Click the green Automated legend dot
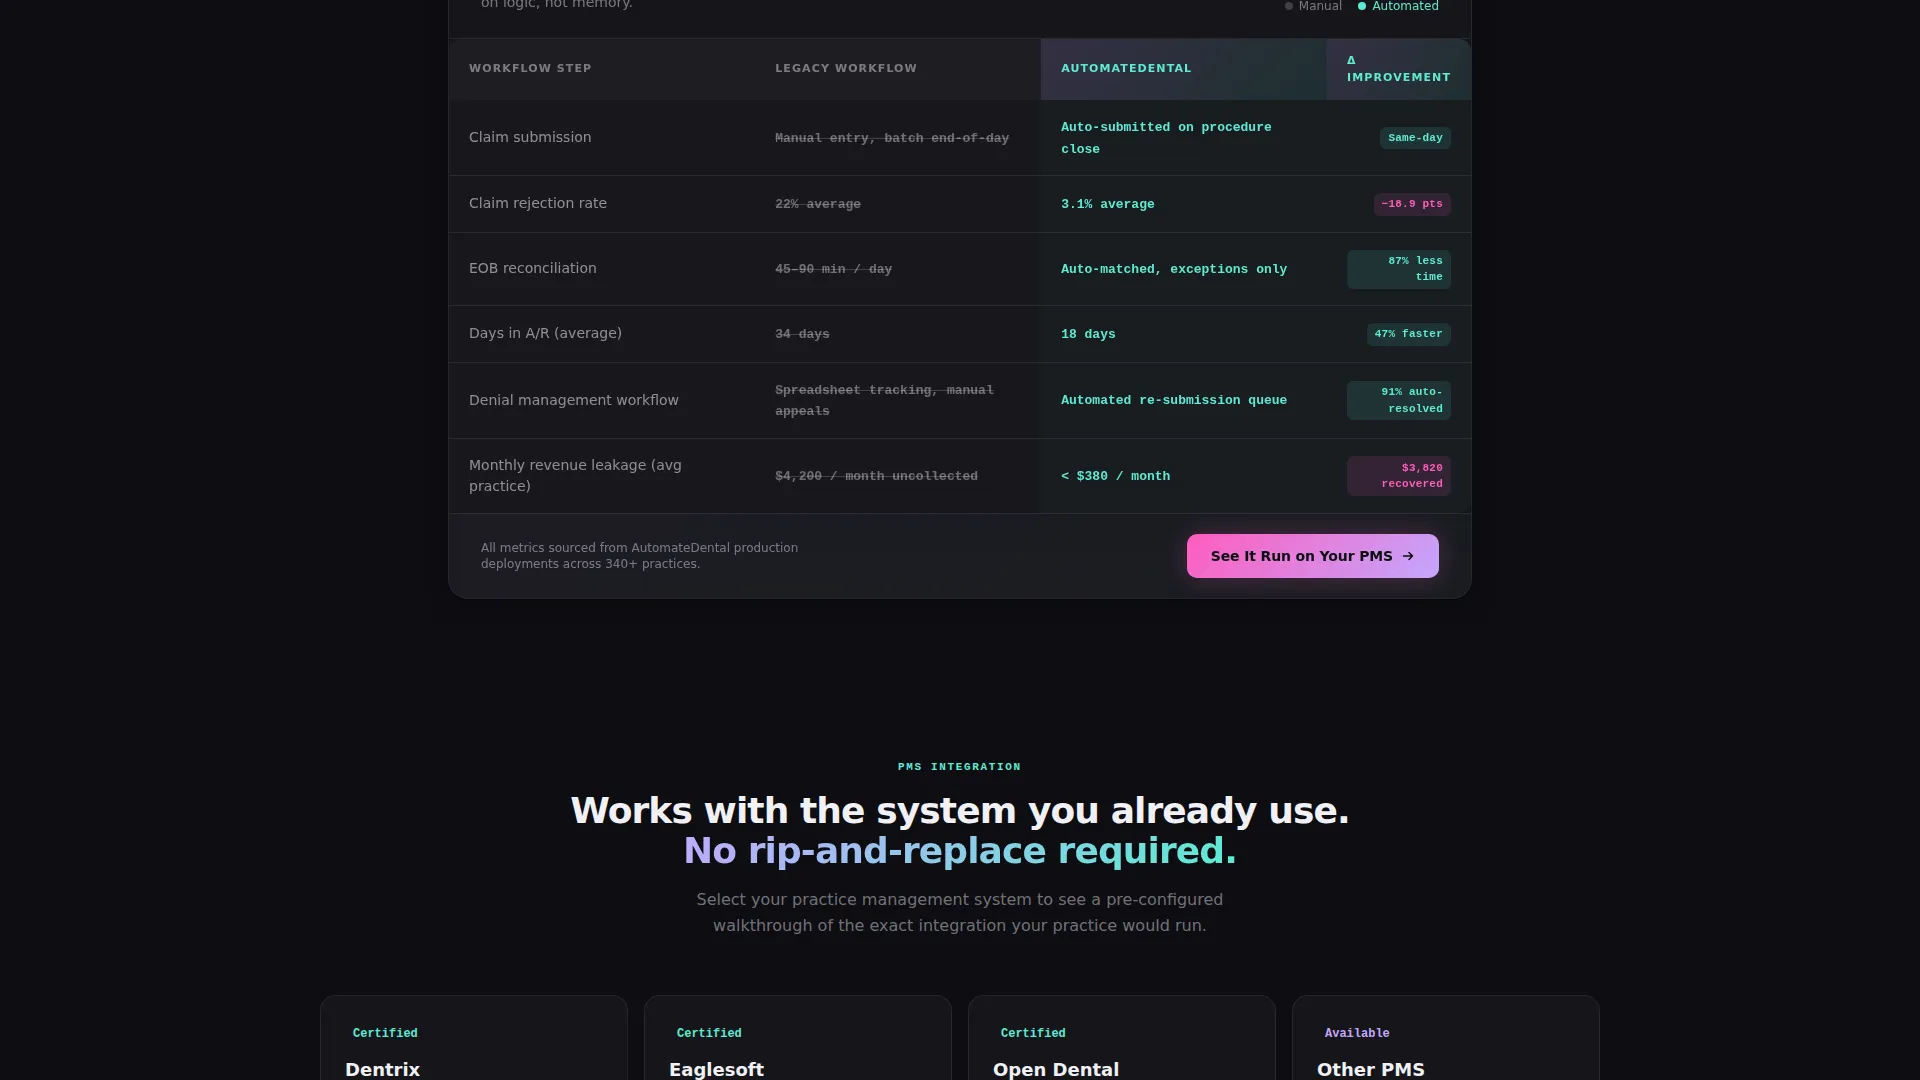This screenshot has width=1920, height=1080. coord(1361,7)
